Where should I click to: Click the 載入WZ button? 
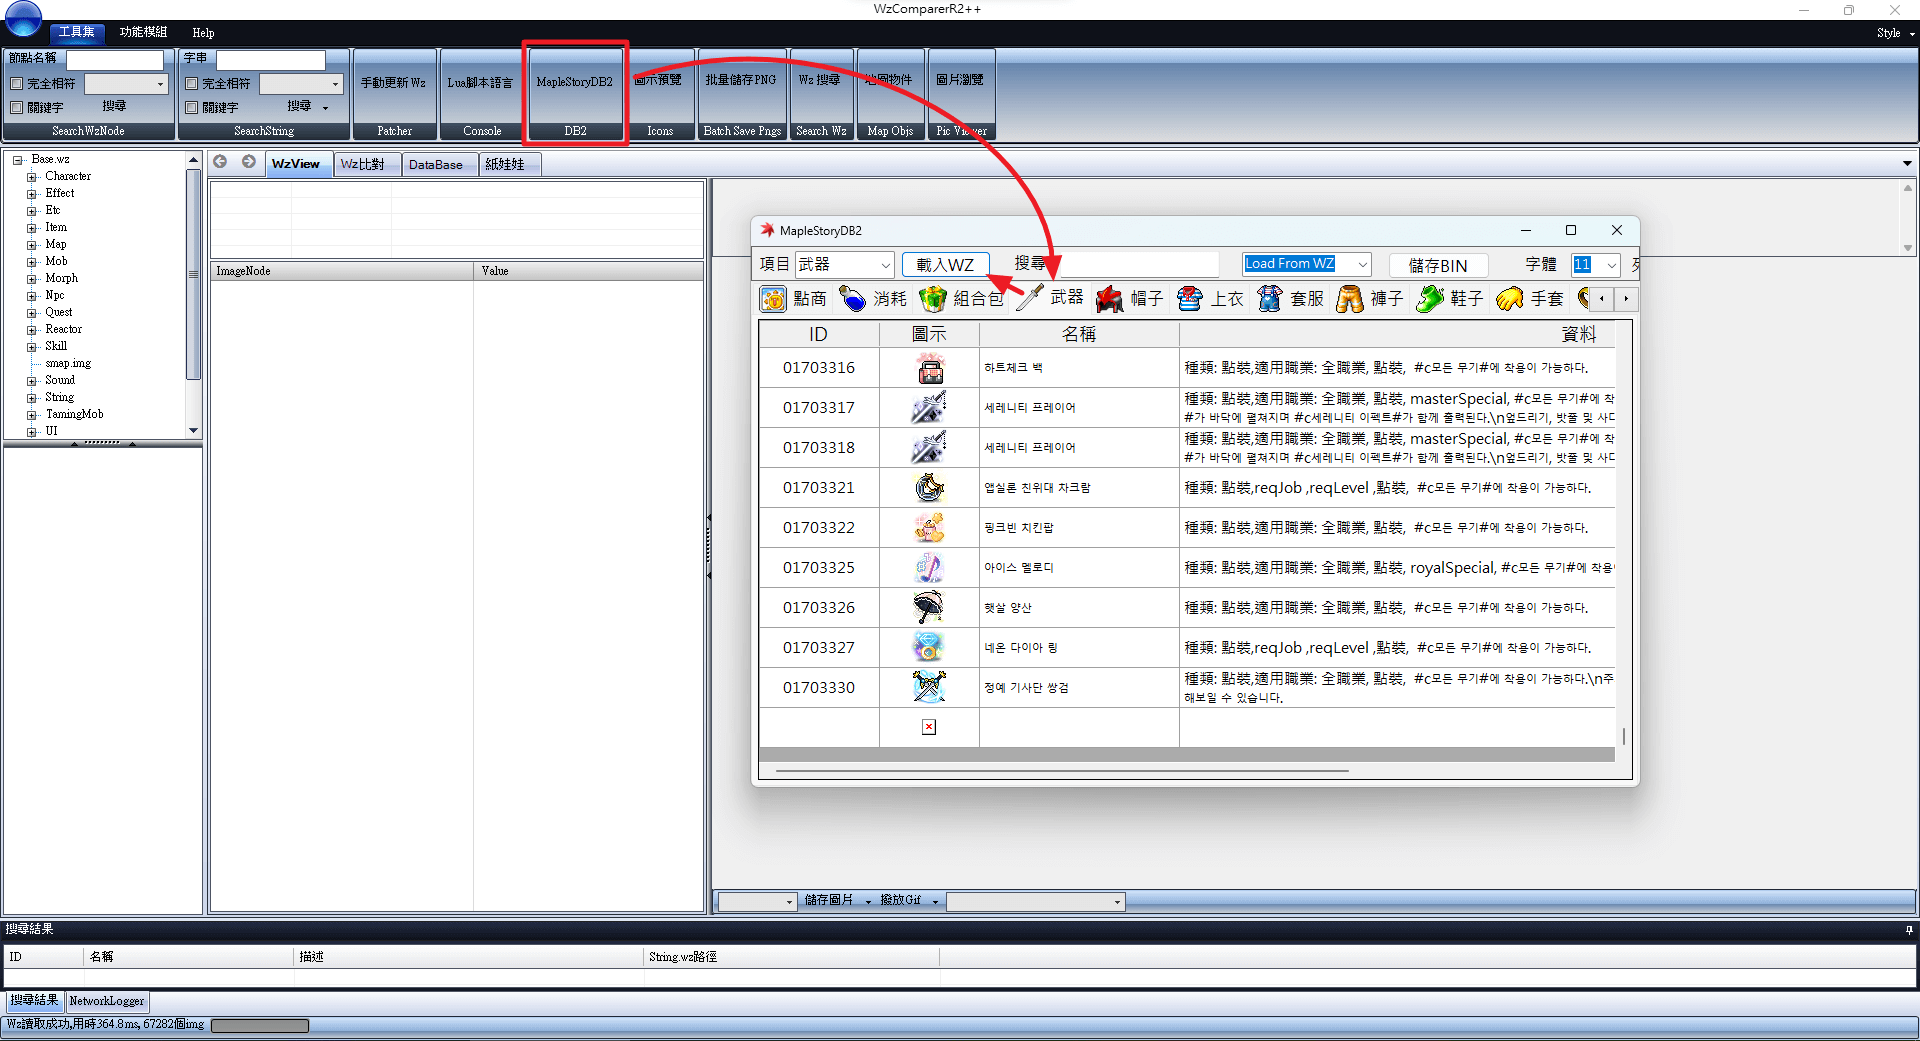click(945, 264)
